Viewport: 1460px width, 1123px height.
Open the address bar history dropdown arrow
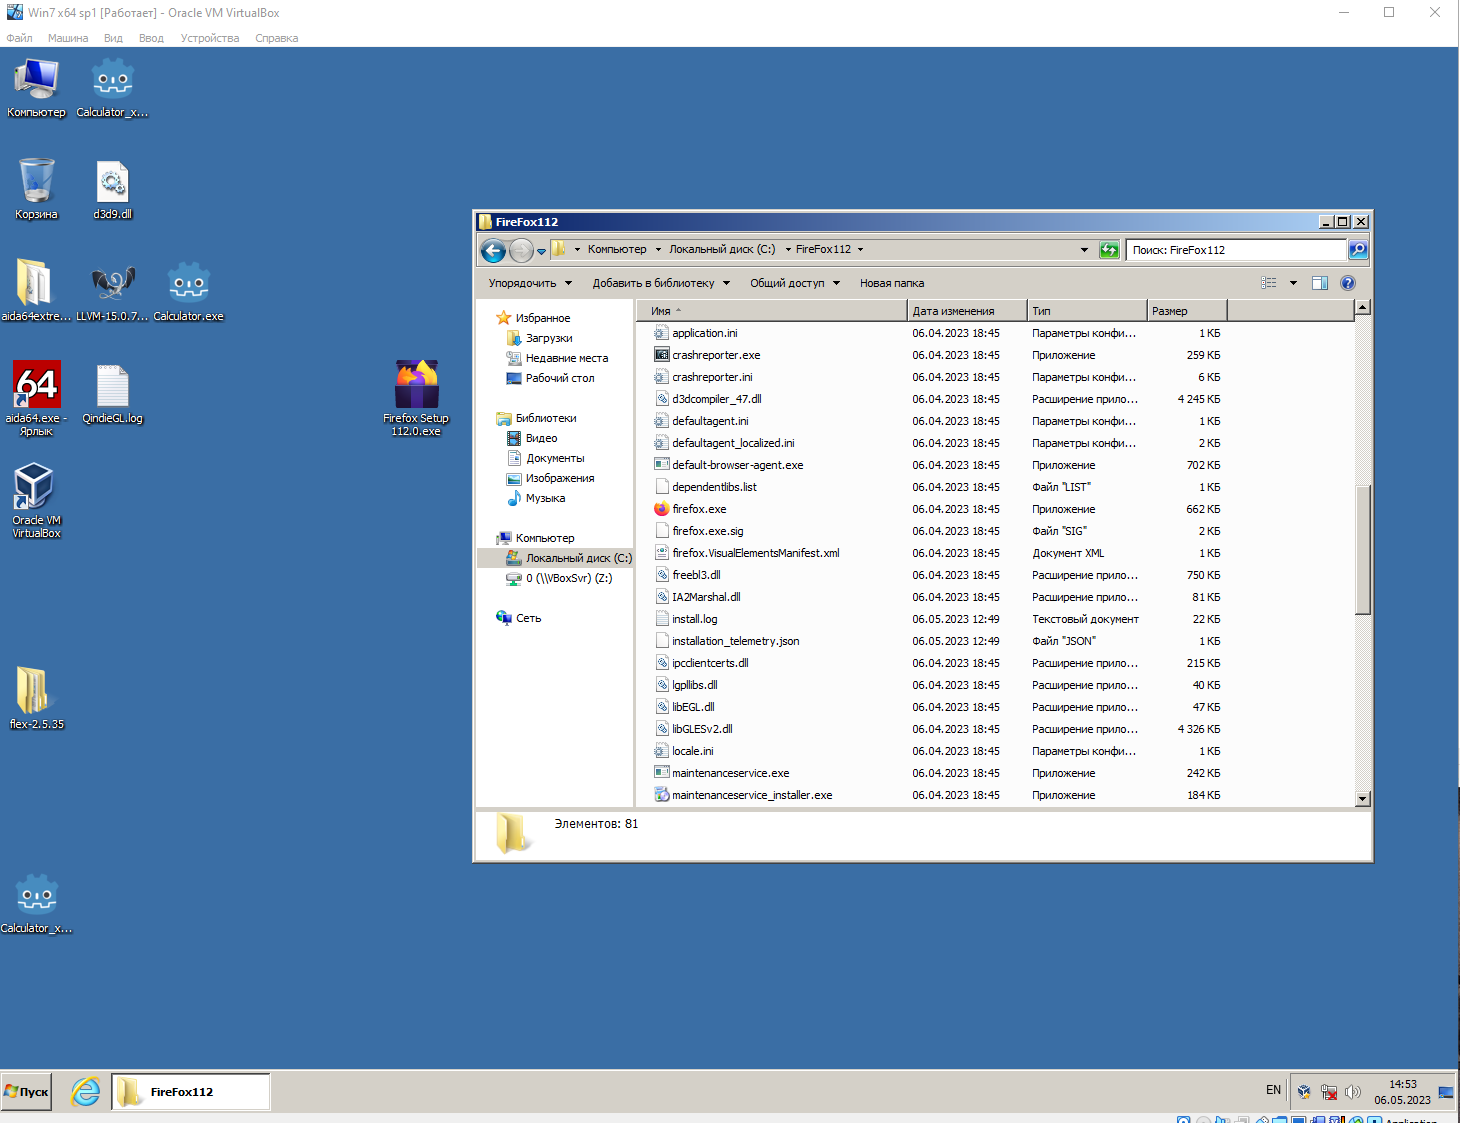pyautogui.click(x=1084, y=250)
